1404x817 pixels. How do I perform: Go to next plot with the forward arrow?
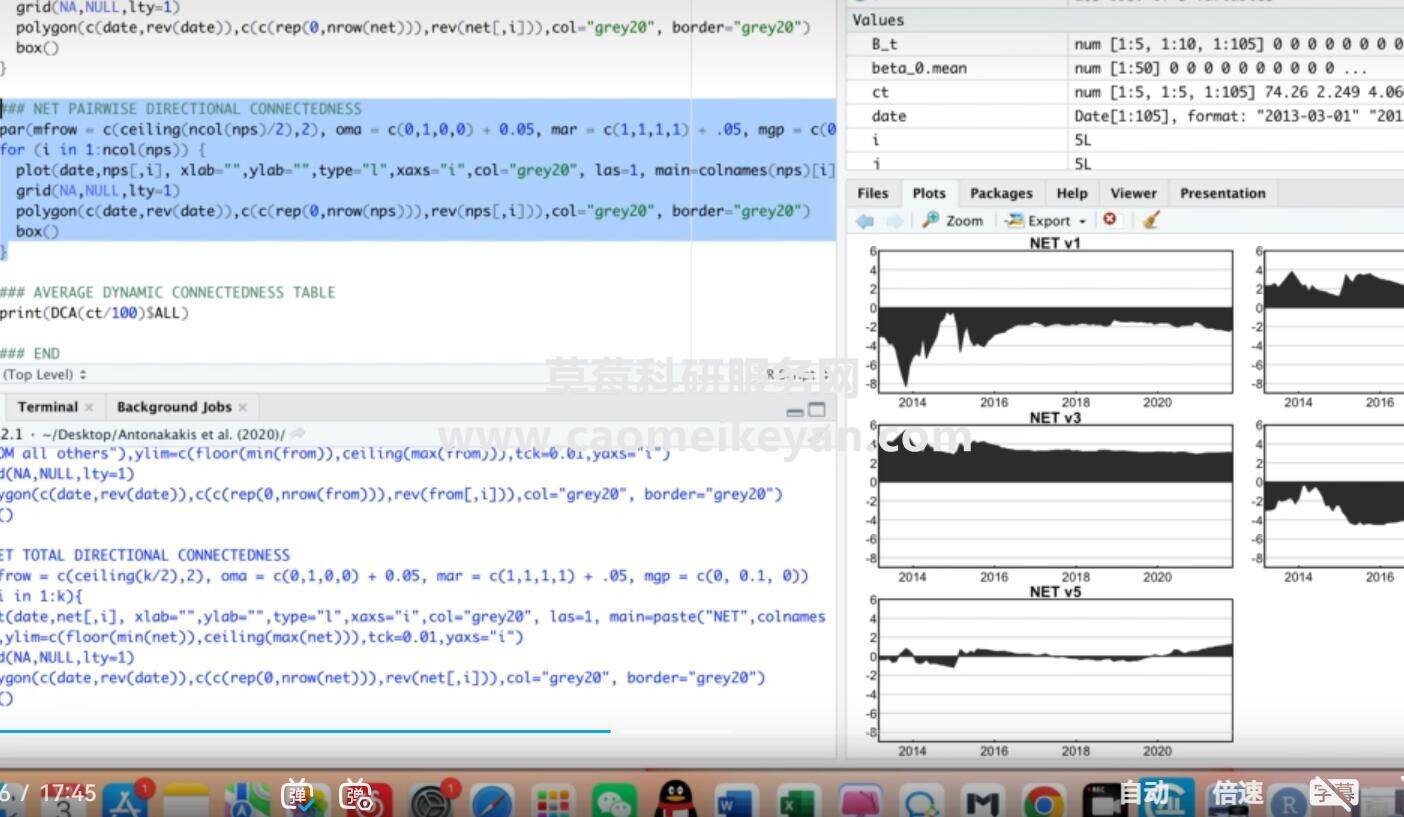click(x=894, y=221)
